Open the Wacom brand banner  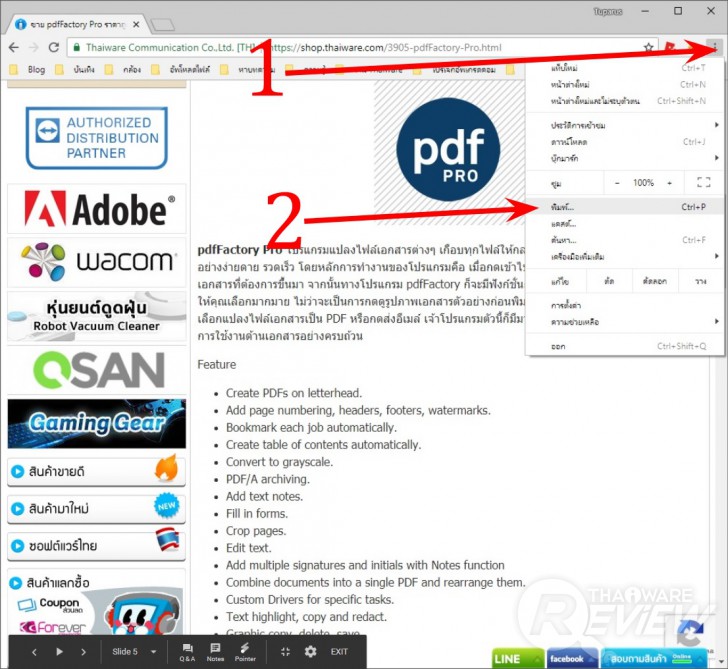tap(97, 262)
